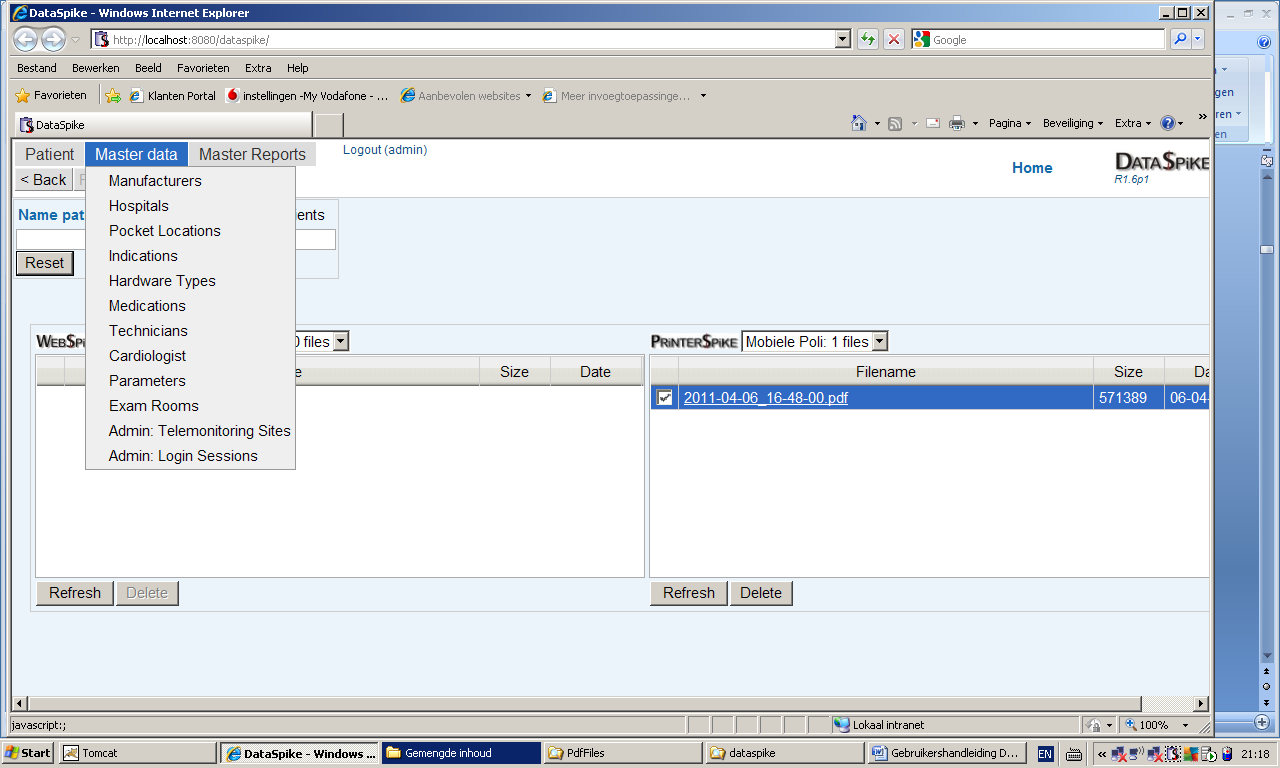Click the add-to-favorites-bar star icon

click(x=113, y=96)
